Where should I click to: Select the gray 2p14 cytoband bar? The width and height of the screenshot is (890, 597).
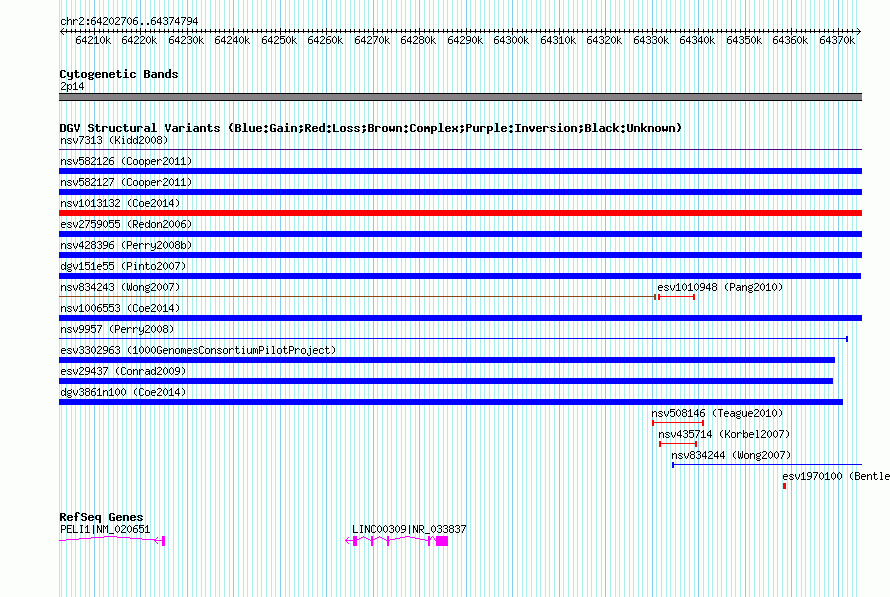click(x=460, y=97)
